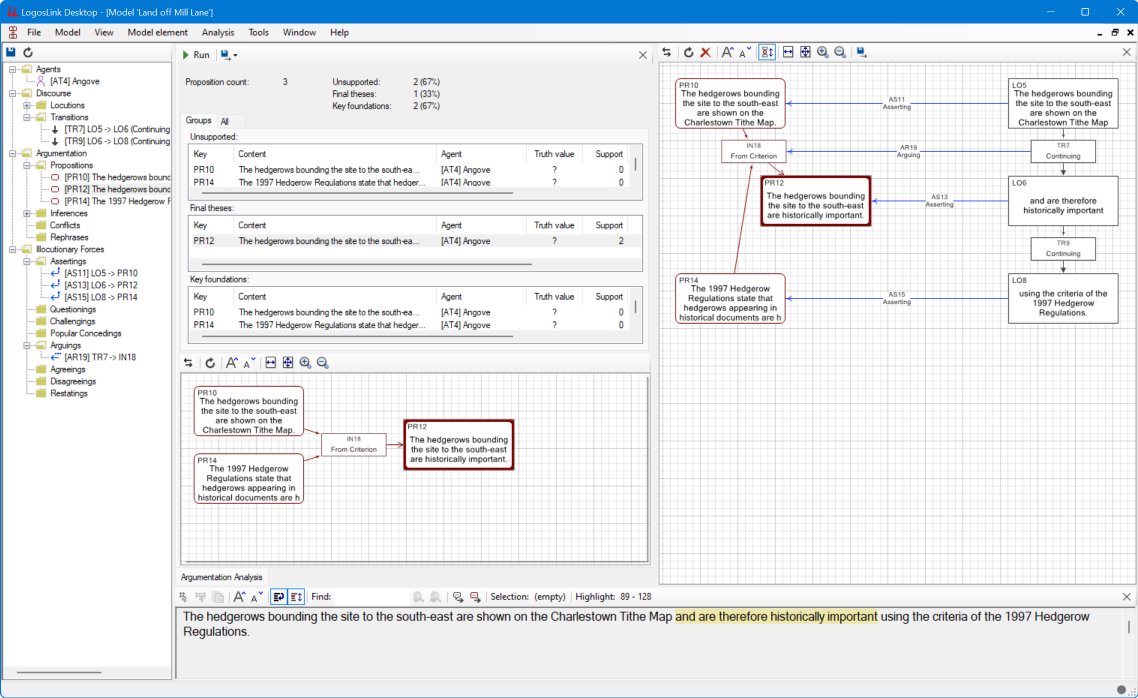This screenshot has height=698, width=1138.
Task: Zoom in on the main diagram
Action: click(x=822, y=52)
